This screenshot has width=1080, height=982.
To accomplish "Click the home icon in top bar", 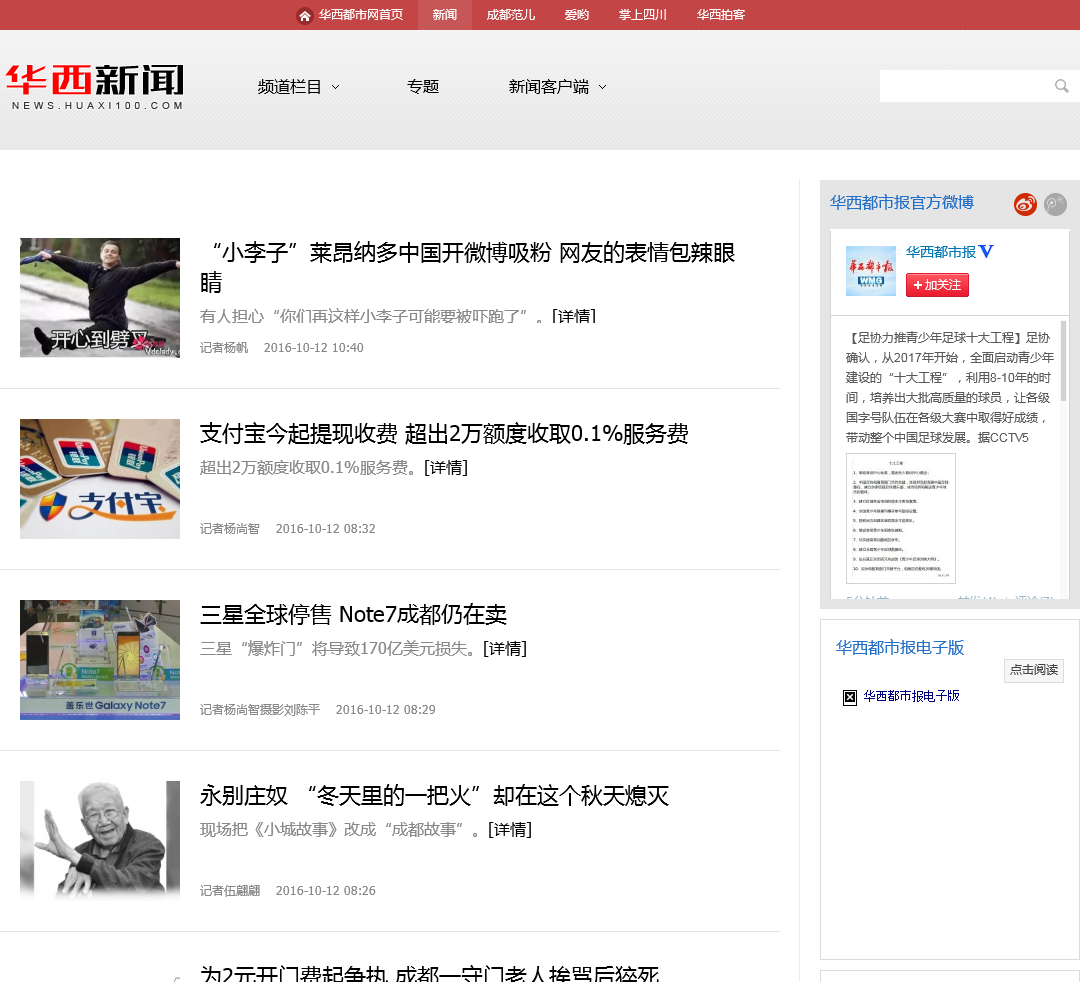I will (x=304, y=15).
